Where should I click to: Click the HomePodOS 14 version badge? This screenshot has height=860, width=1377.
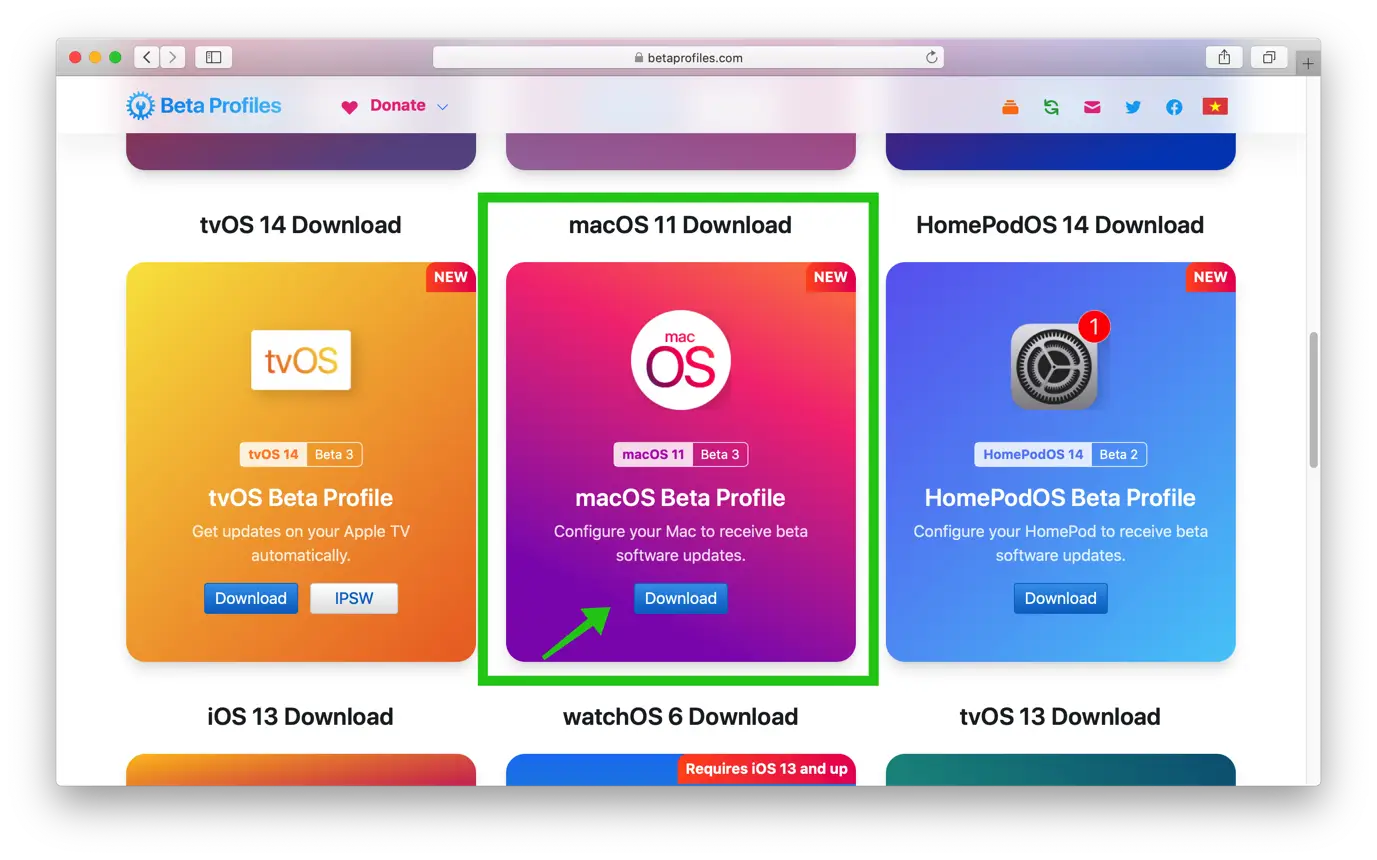(x=1033, y=454)
